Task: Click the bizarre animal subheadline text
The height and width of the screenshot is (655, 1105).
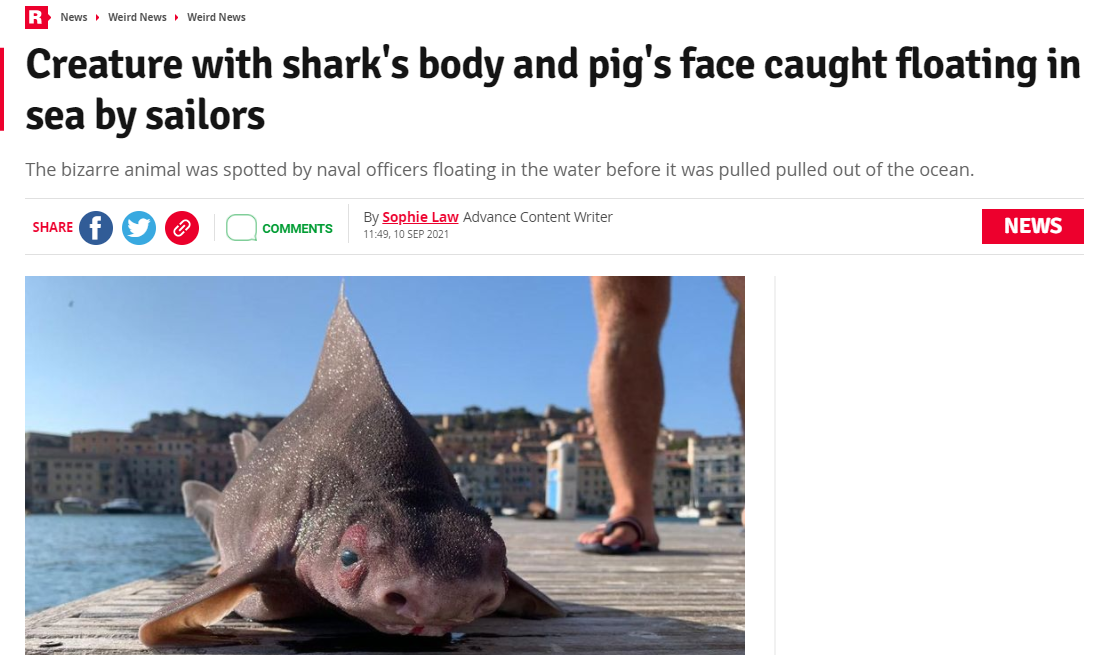Action: [x=500, y=170]
